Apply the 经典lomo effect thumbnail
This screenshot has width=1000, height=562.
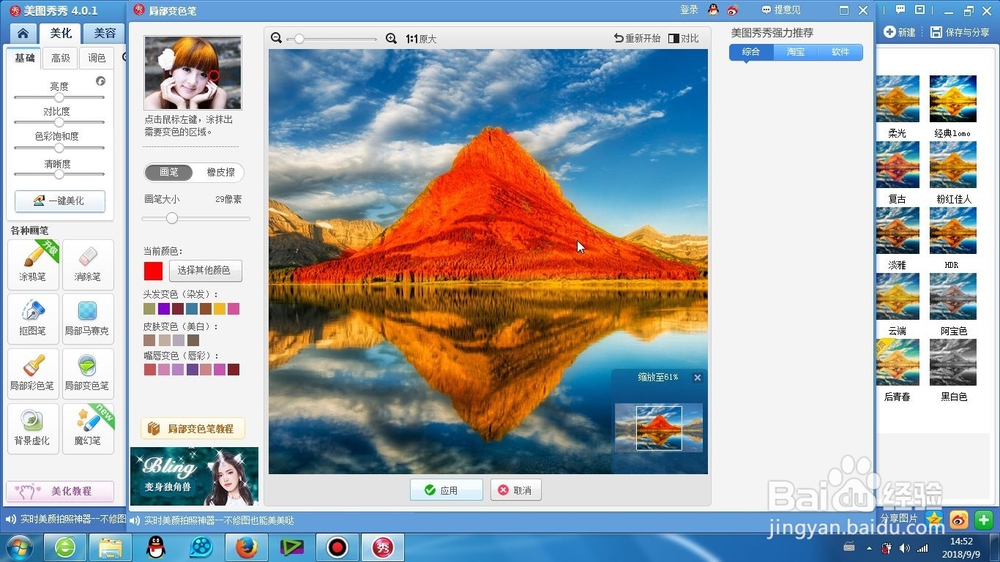coord(953,99)
